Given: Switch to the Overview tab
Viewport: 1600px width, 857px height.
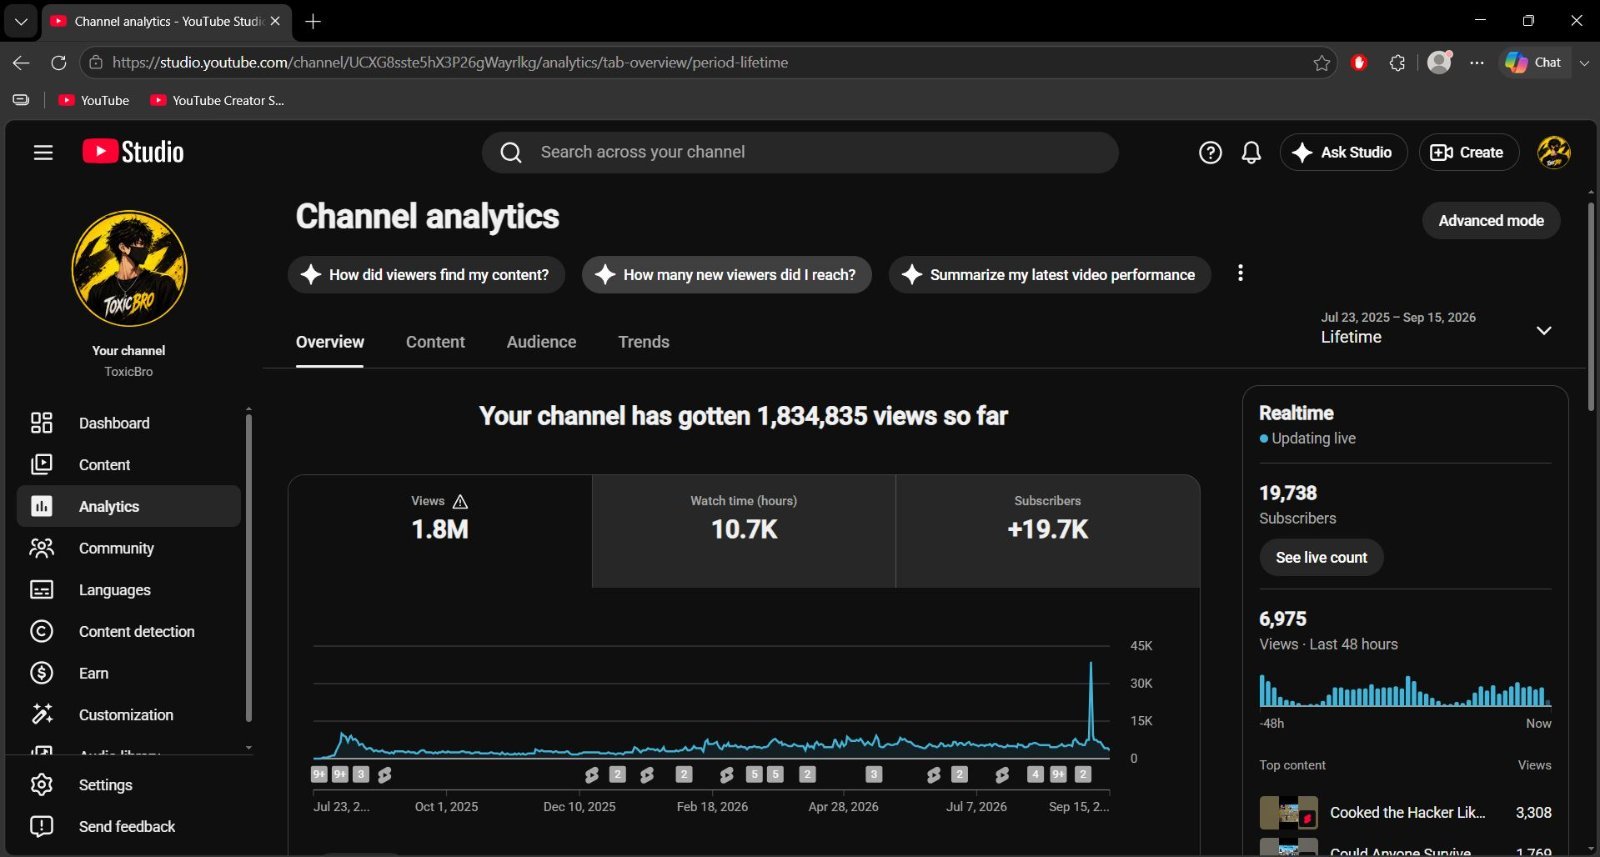Looking at the screenshot, I should click(330, 342).
